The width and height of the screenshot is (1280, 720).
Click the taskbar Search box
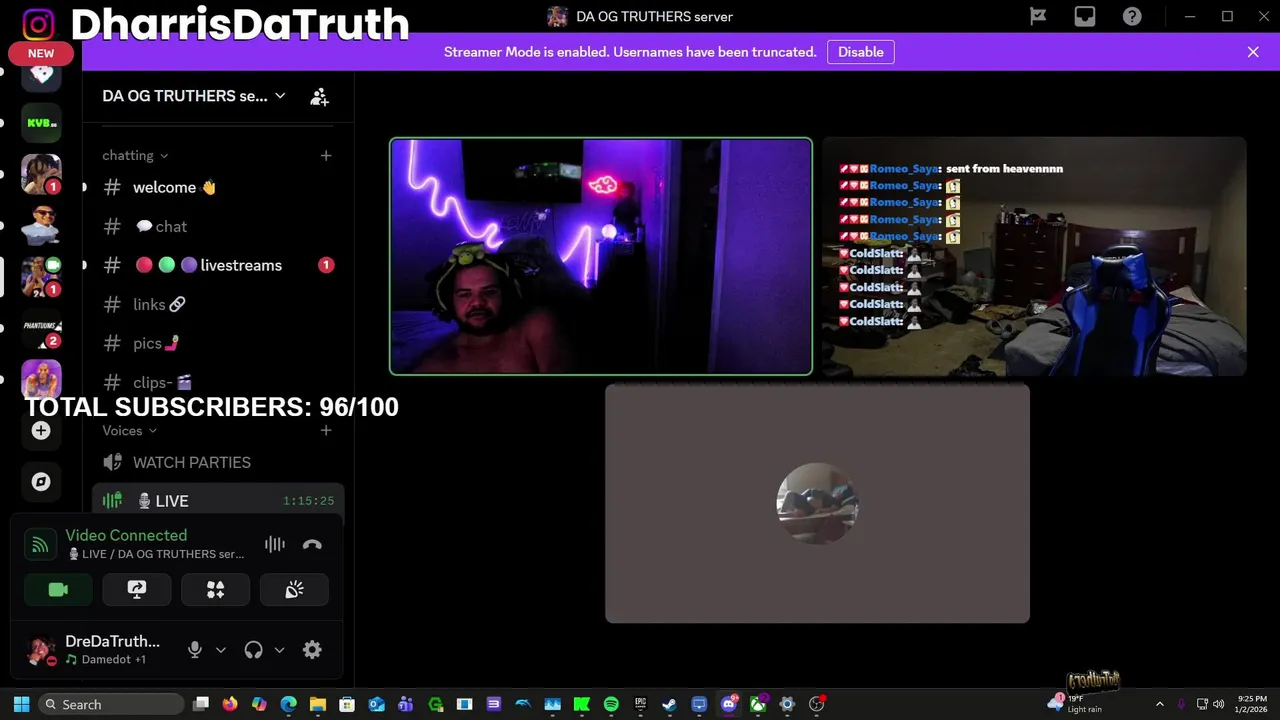pos(111,704)
